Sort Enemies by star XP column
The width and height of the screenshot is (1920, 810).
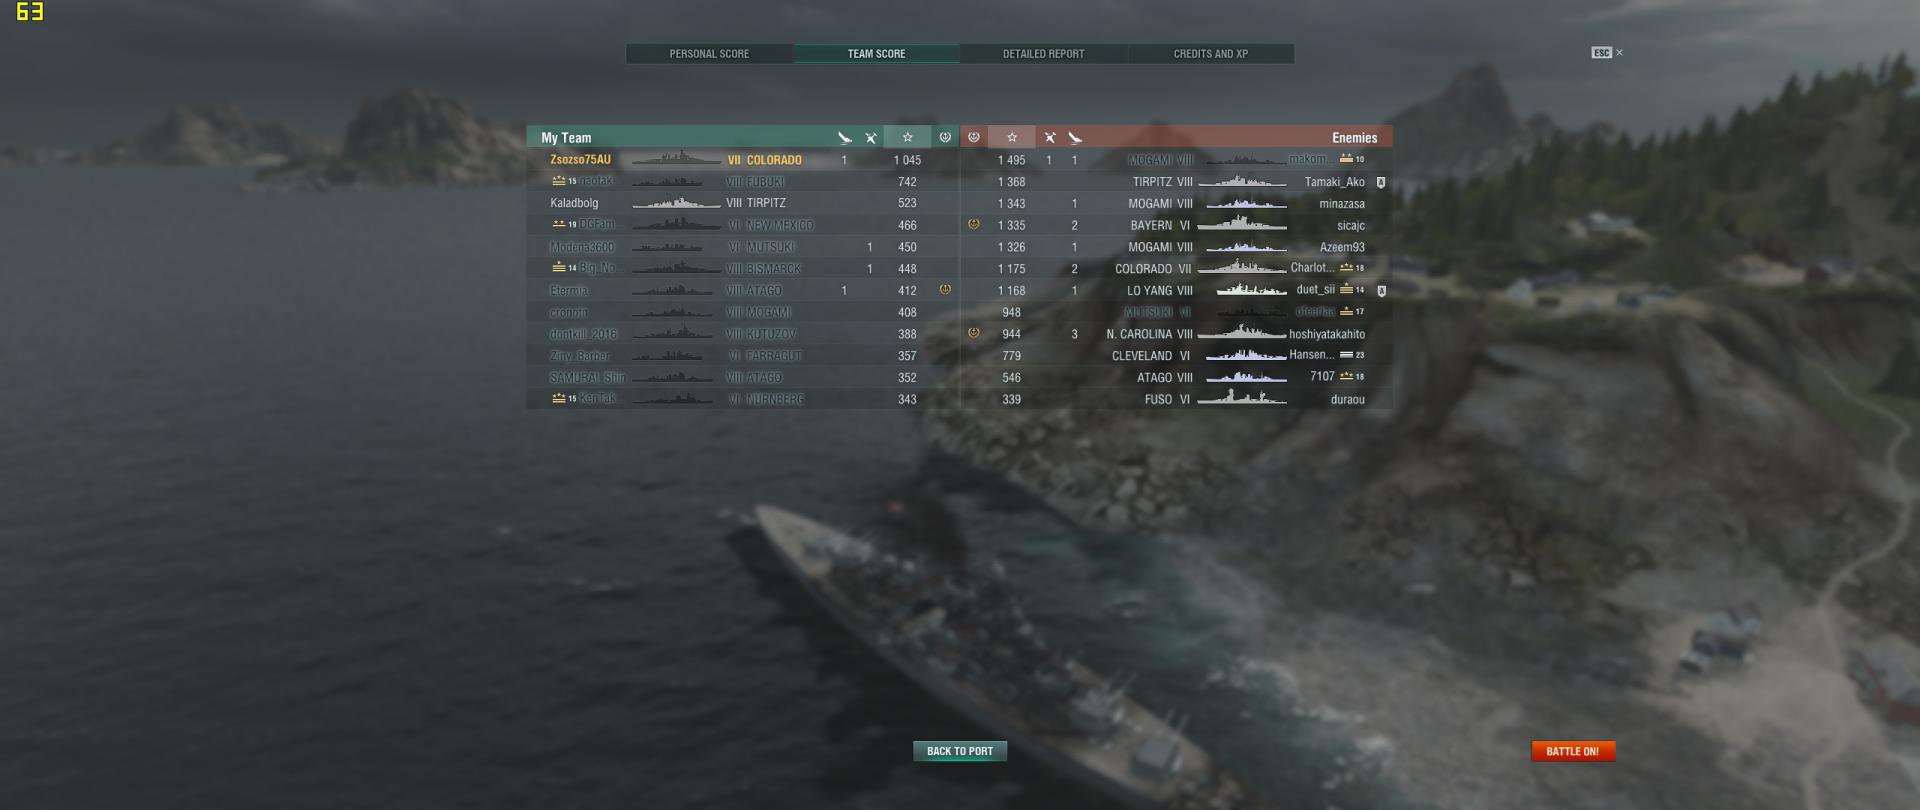pos(1012,137)
